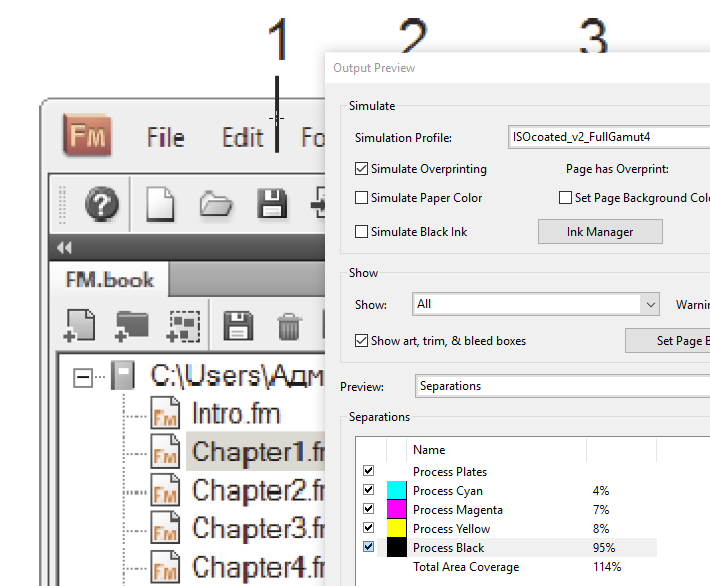Click the Save Book floppy icon
This screenshot has height=586, width=710.
click(x=238, y=326)
